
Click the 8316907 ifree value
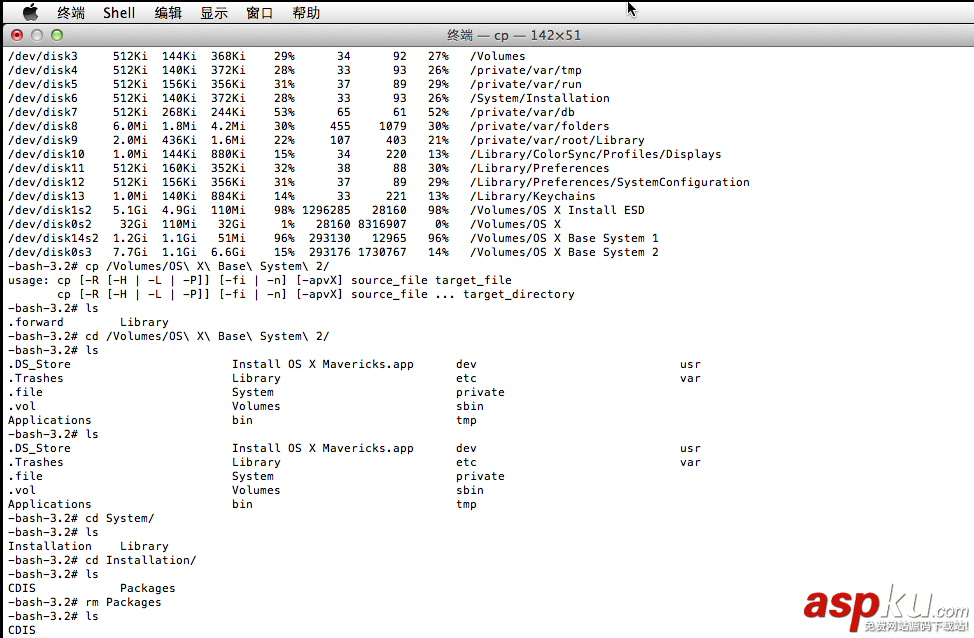click(x=382, y=224)
